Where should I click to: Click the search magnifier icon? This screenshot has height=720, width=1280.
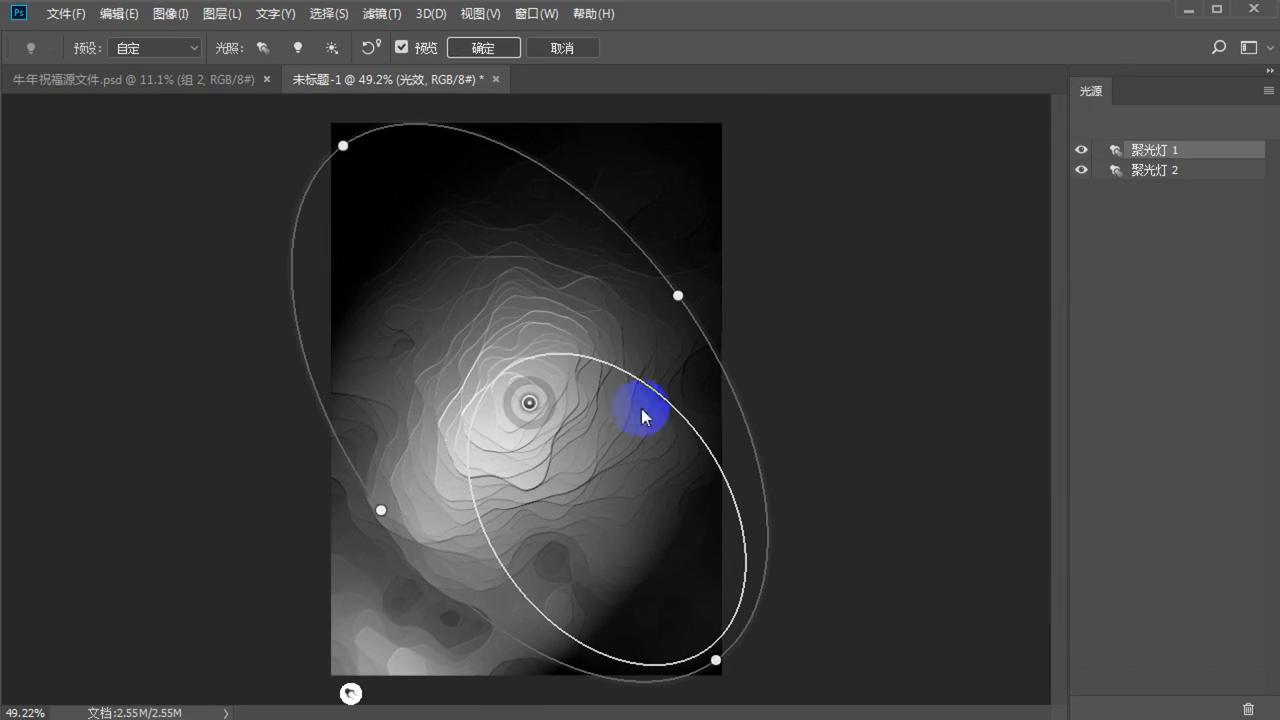1218,48
